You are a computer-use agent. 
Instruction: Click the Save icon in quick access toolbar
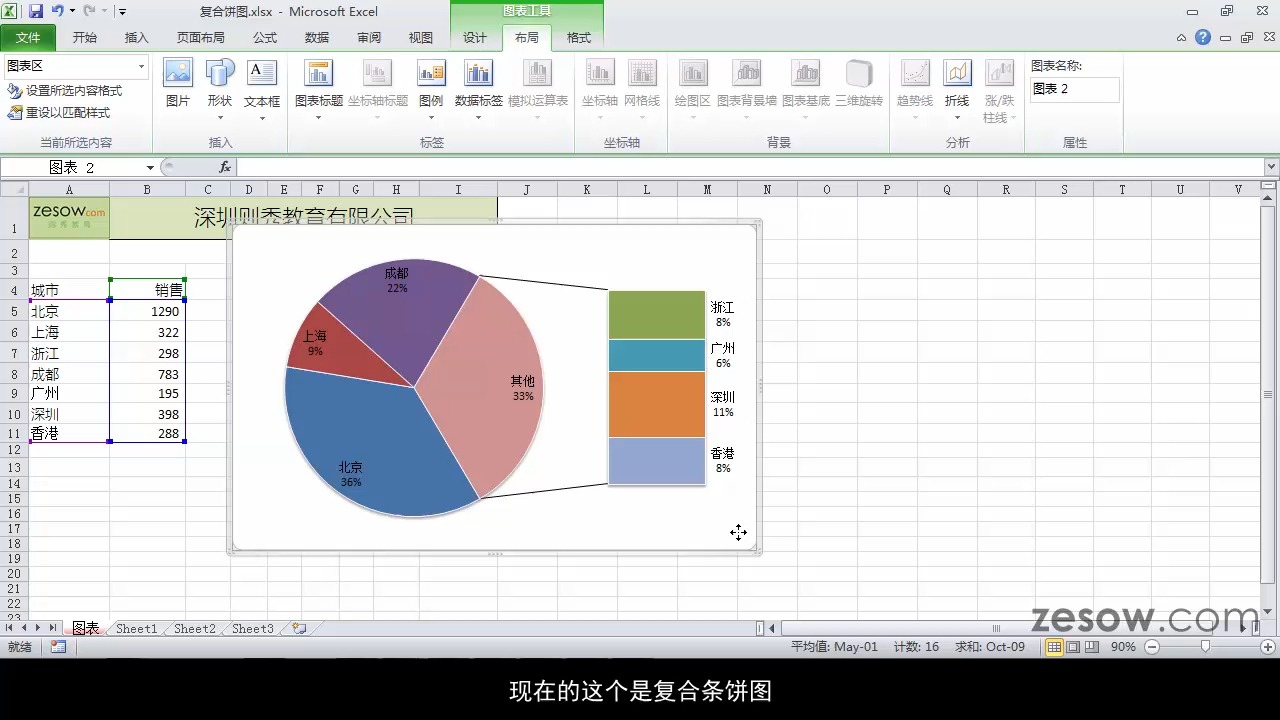click(36, 11)
